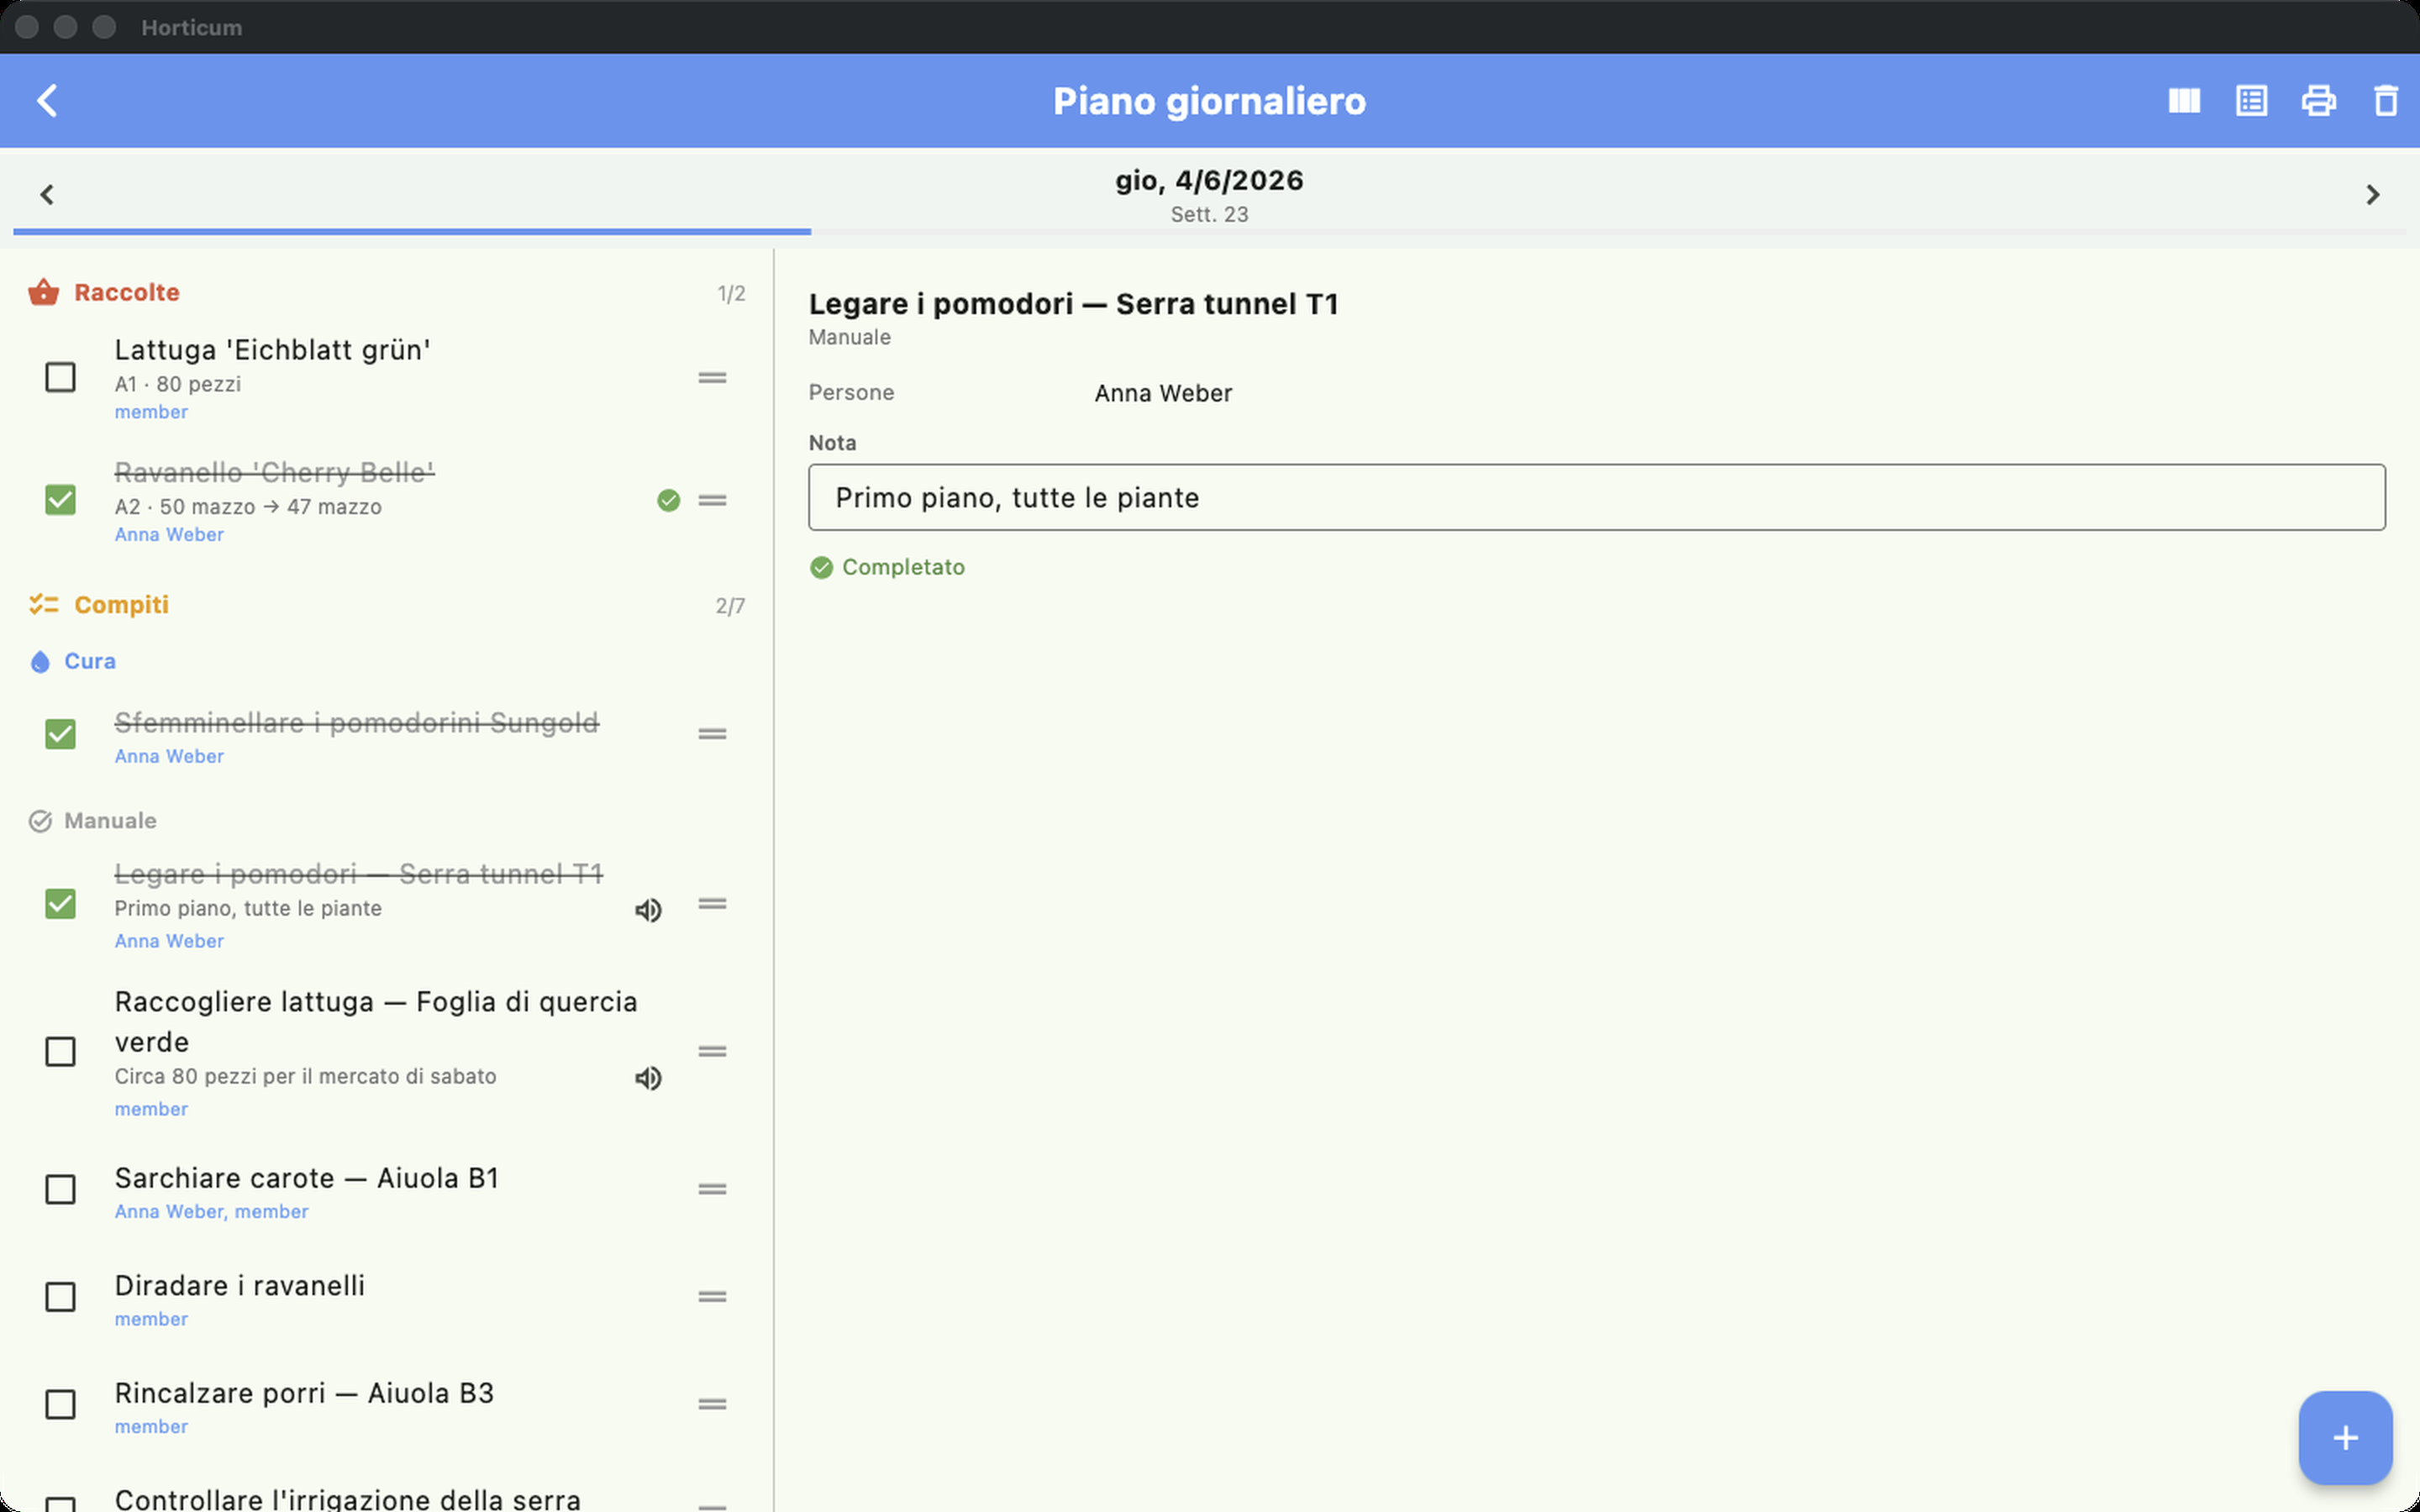Check Lattuga 'Eichblatt grün' harvest
This screenshot has width=2420, height=1512.
[x=60, y=378]
